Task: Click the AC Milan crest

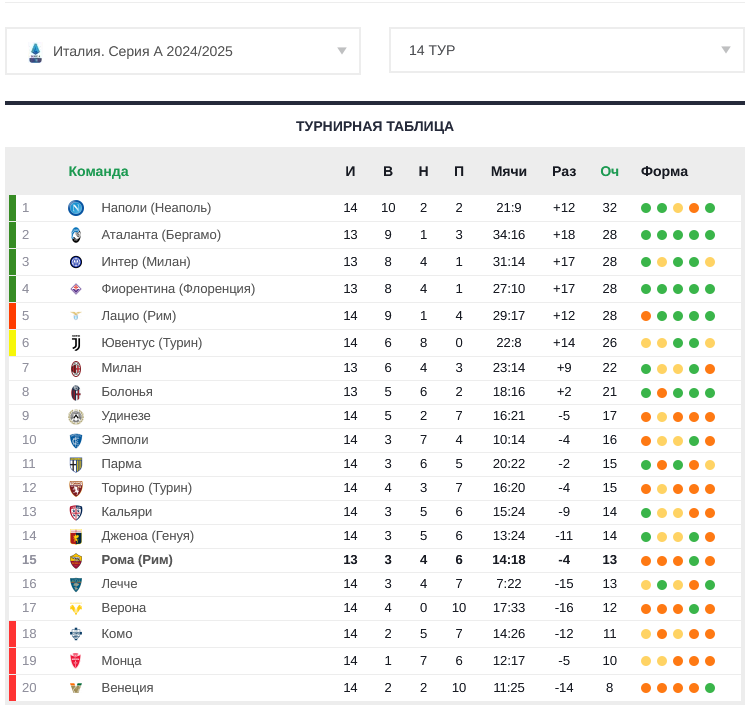Action: pyautogui.click(x=76, y=368)
